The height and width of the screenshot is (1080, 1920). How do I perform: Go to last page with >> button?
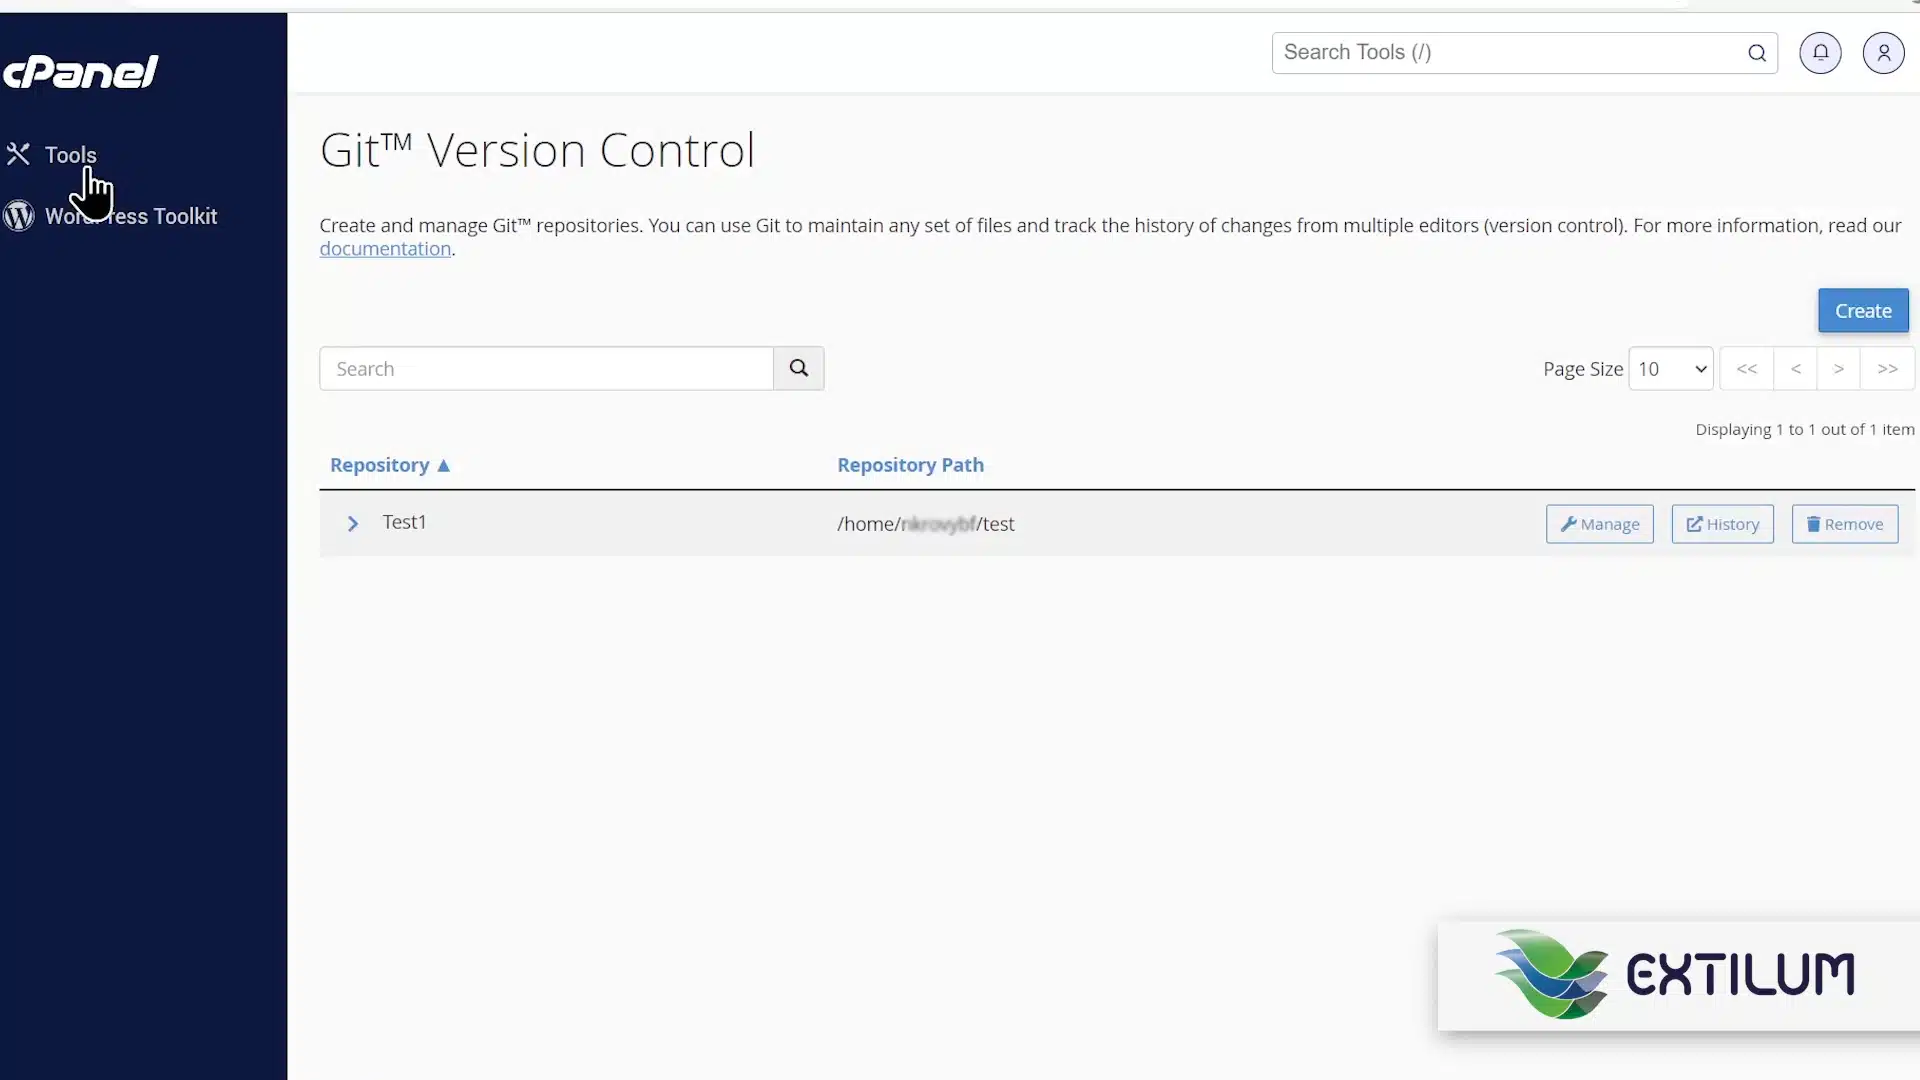point(1887,369)
